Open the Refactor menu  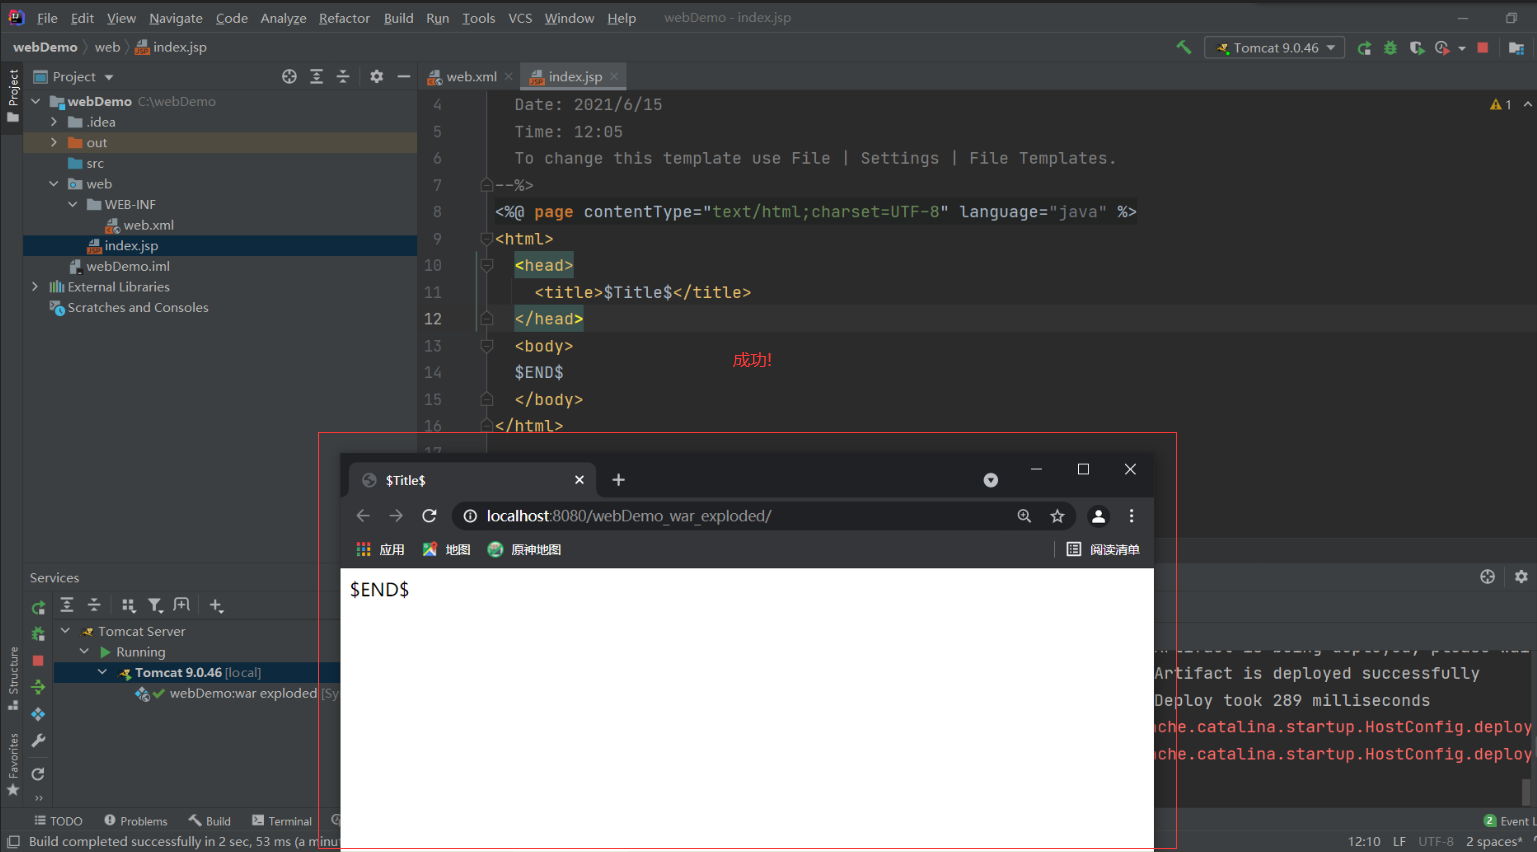point(344,18)
